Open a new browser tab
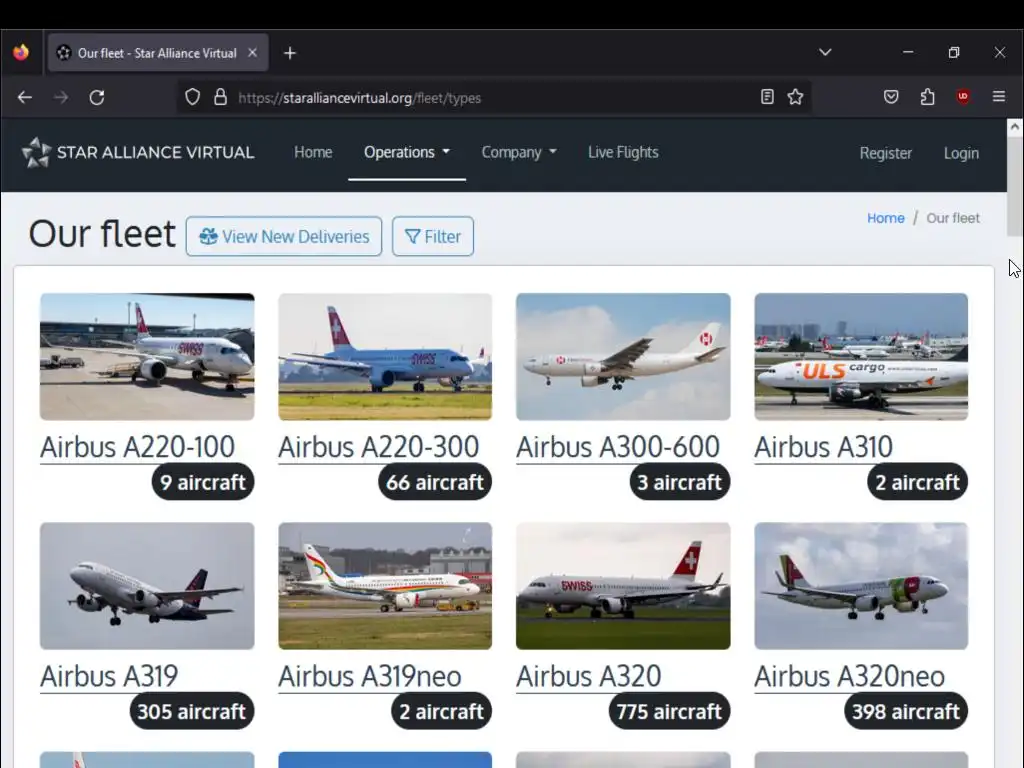Screen dimensions: 1024x768 [x=290, y=53]
